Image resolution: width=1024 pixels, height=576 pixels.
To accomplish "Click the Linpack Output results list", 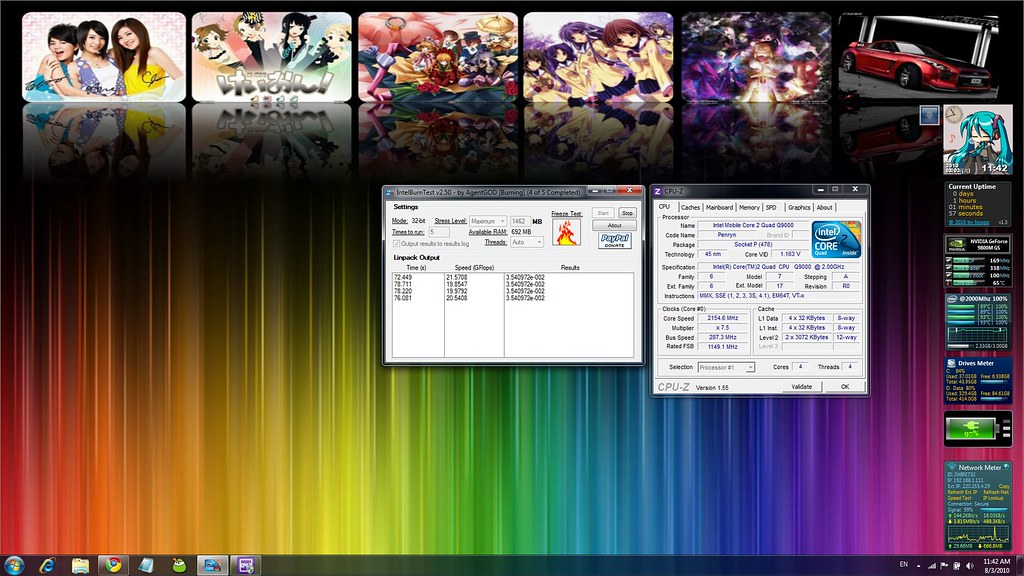I will click(x=513, y=315).
